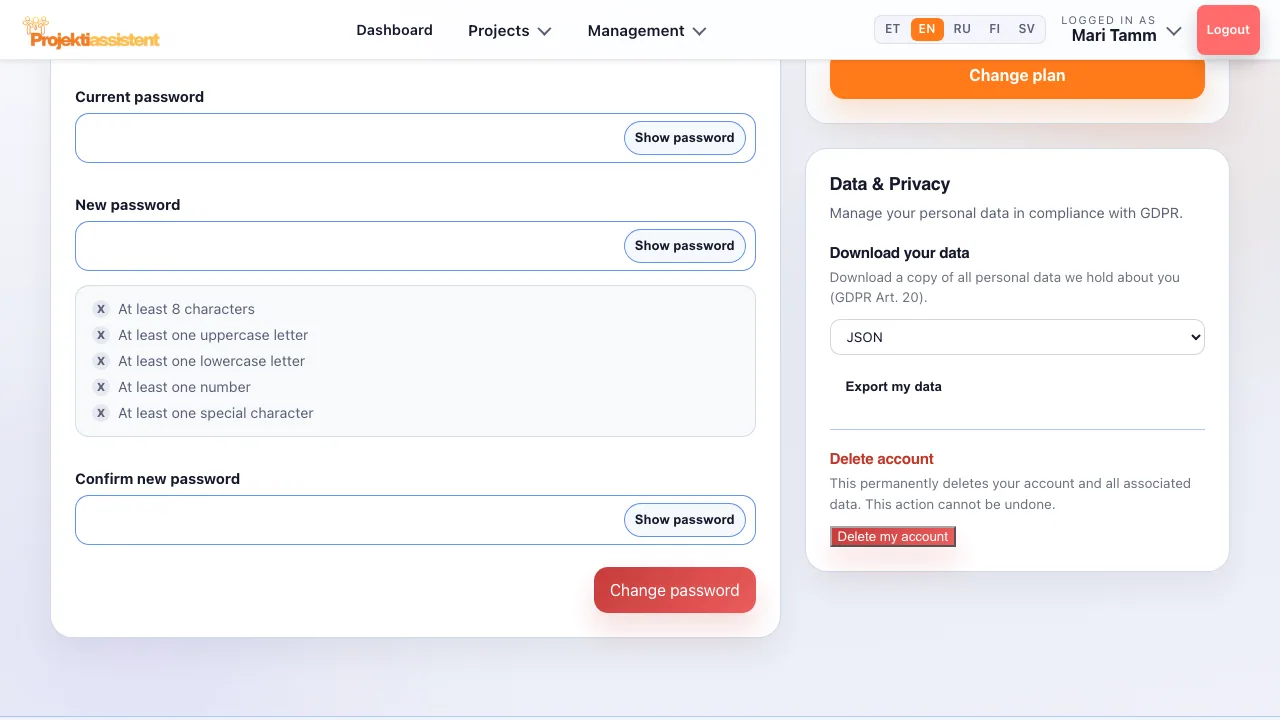
Task: Click the Projektiassistent logo
Action: tap(91, 32)
